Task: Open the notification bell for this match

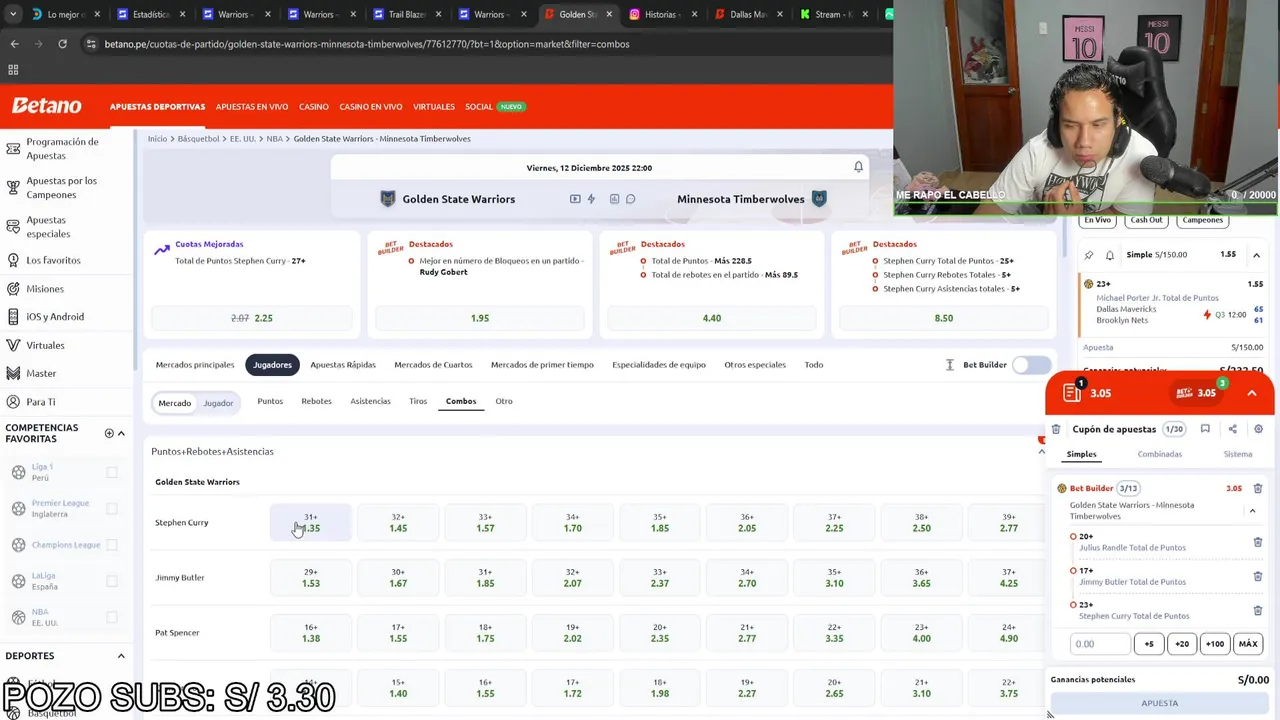Action: pyautogui.click(x=858, y=167)
